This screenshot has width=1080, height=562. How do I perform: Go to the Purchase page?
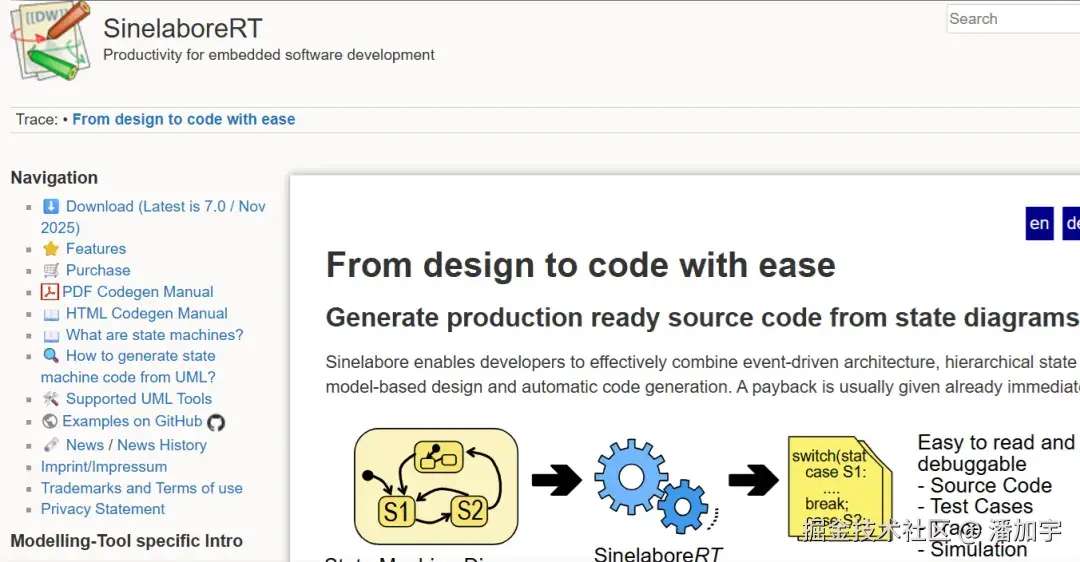98,270
